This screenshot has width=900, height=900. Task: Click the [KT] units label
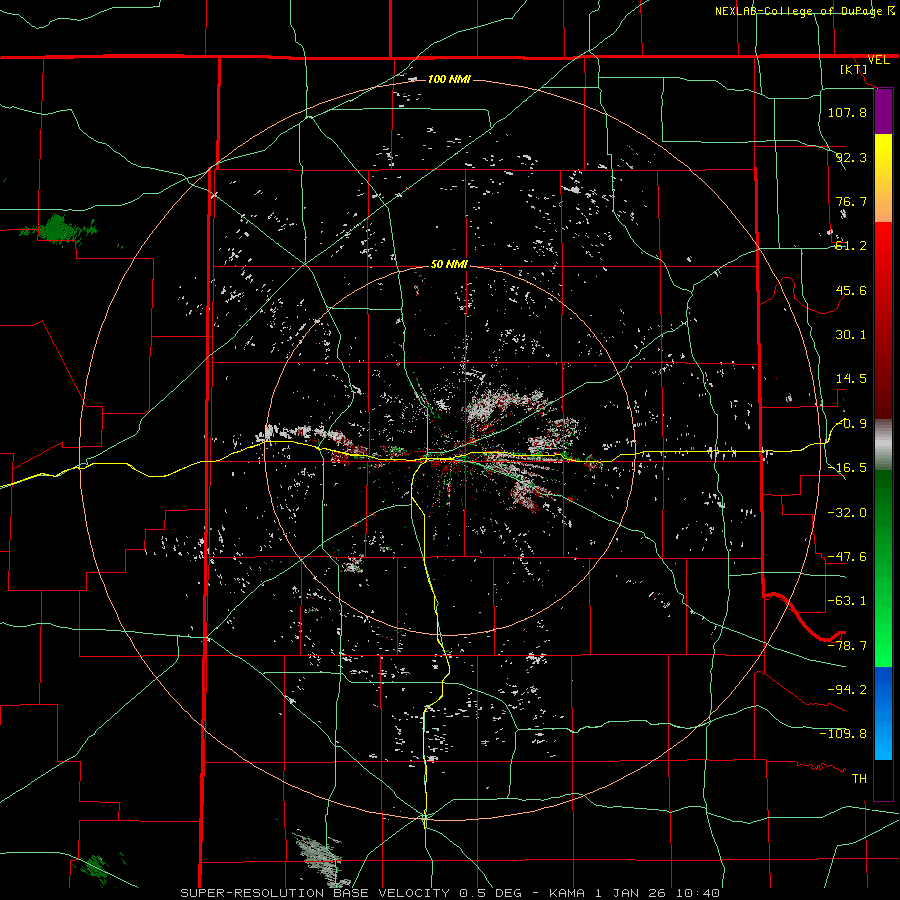coord(854,69)
